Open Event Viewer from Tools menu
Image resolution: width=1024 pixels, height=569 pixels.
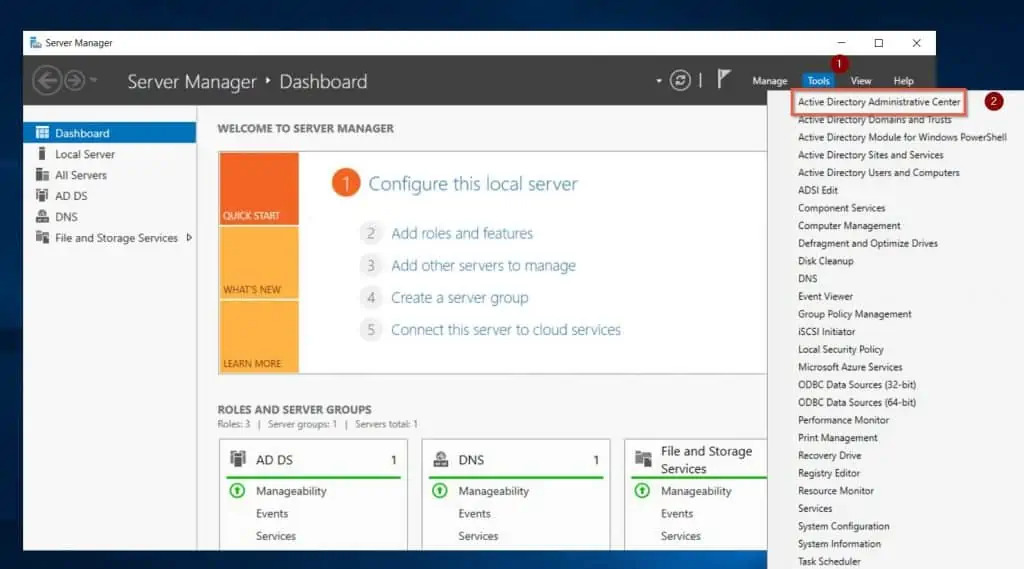click(825, 296)
